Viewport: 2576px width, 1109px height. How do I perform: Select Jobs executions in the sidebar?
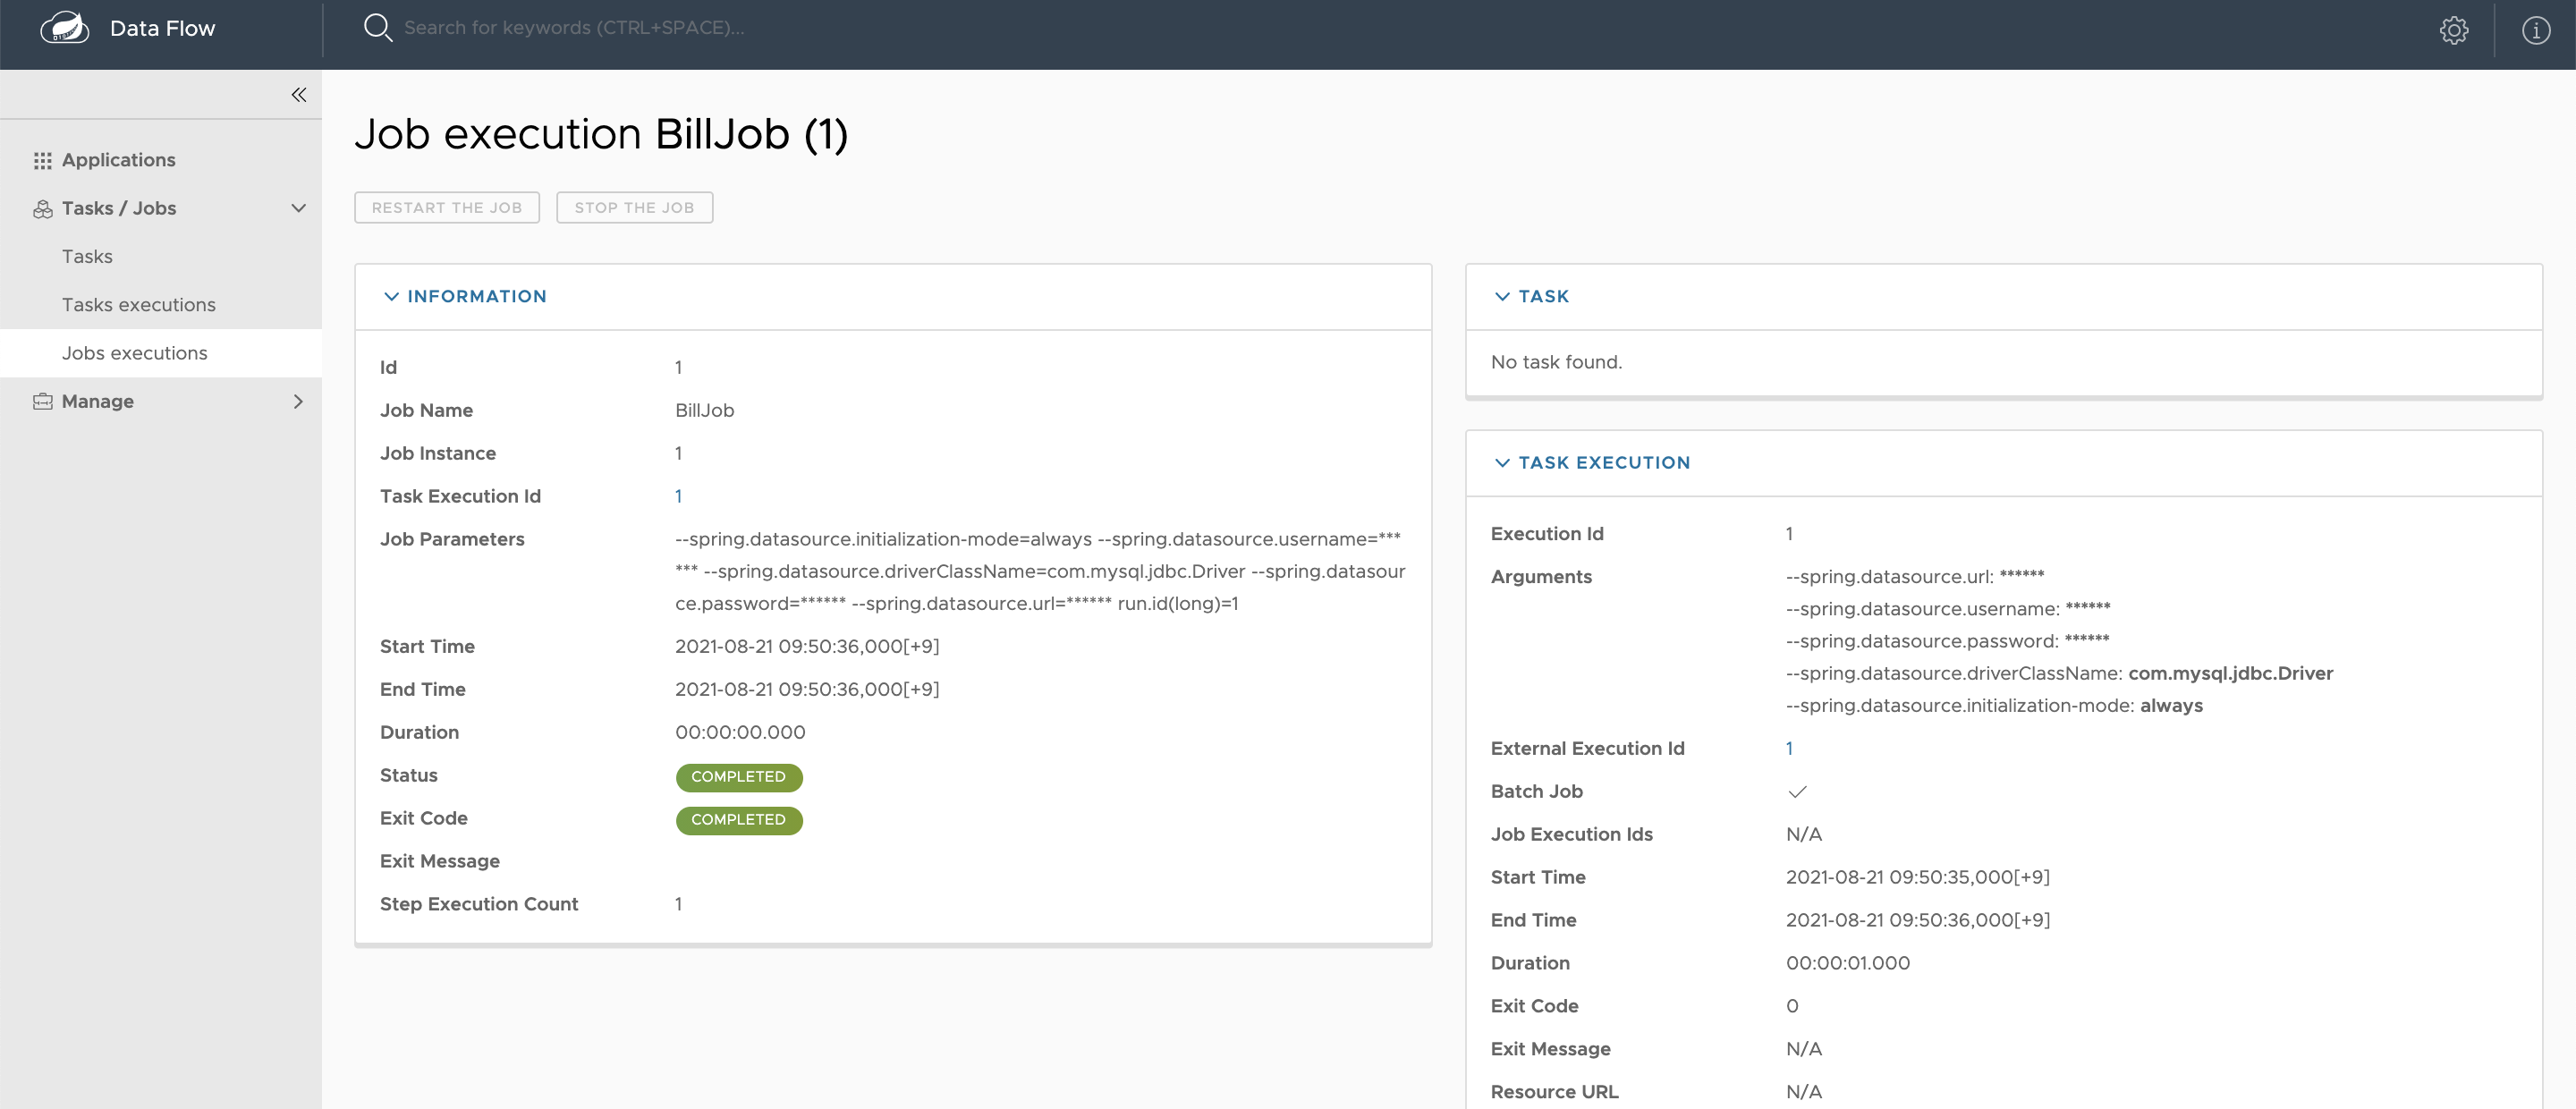pos(134,353)
